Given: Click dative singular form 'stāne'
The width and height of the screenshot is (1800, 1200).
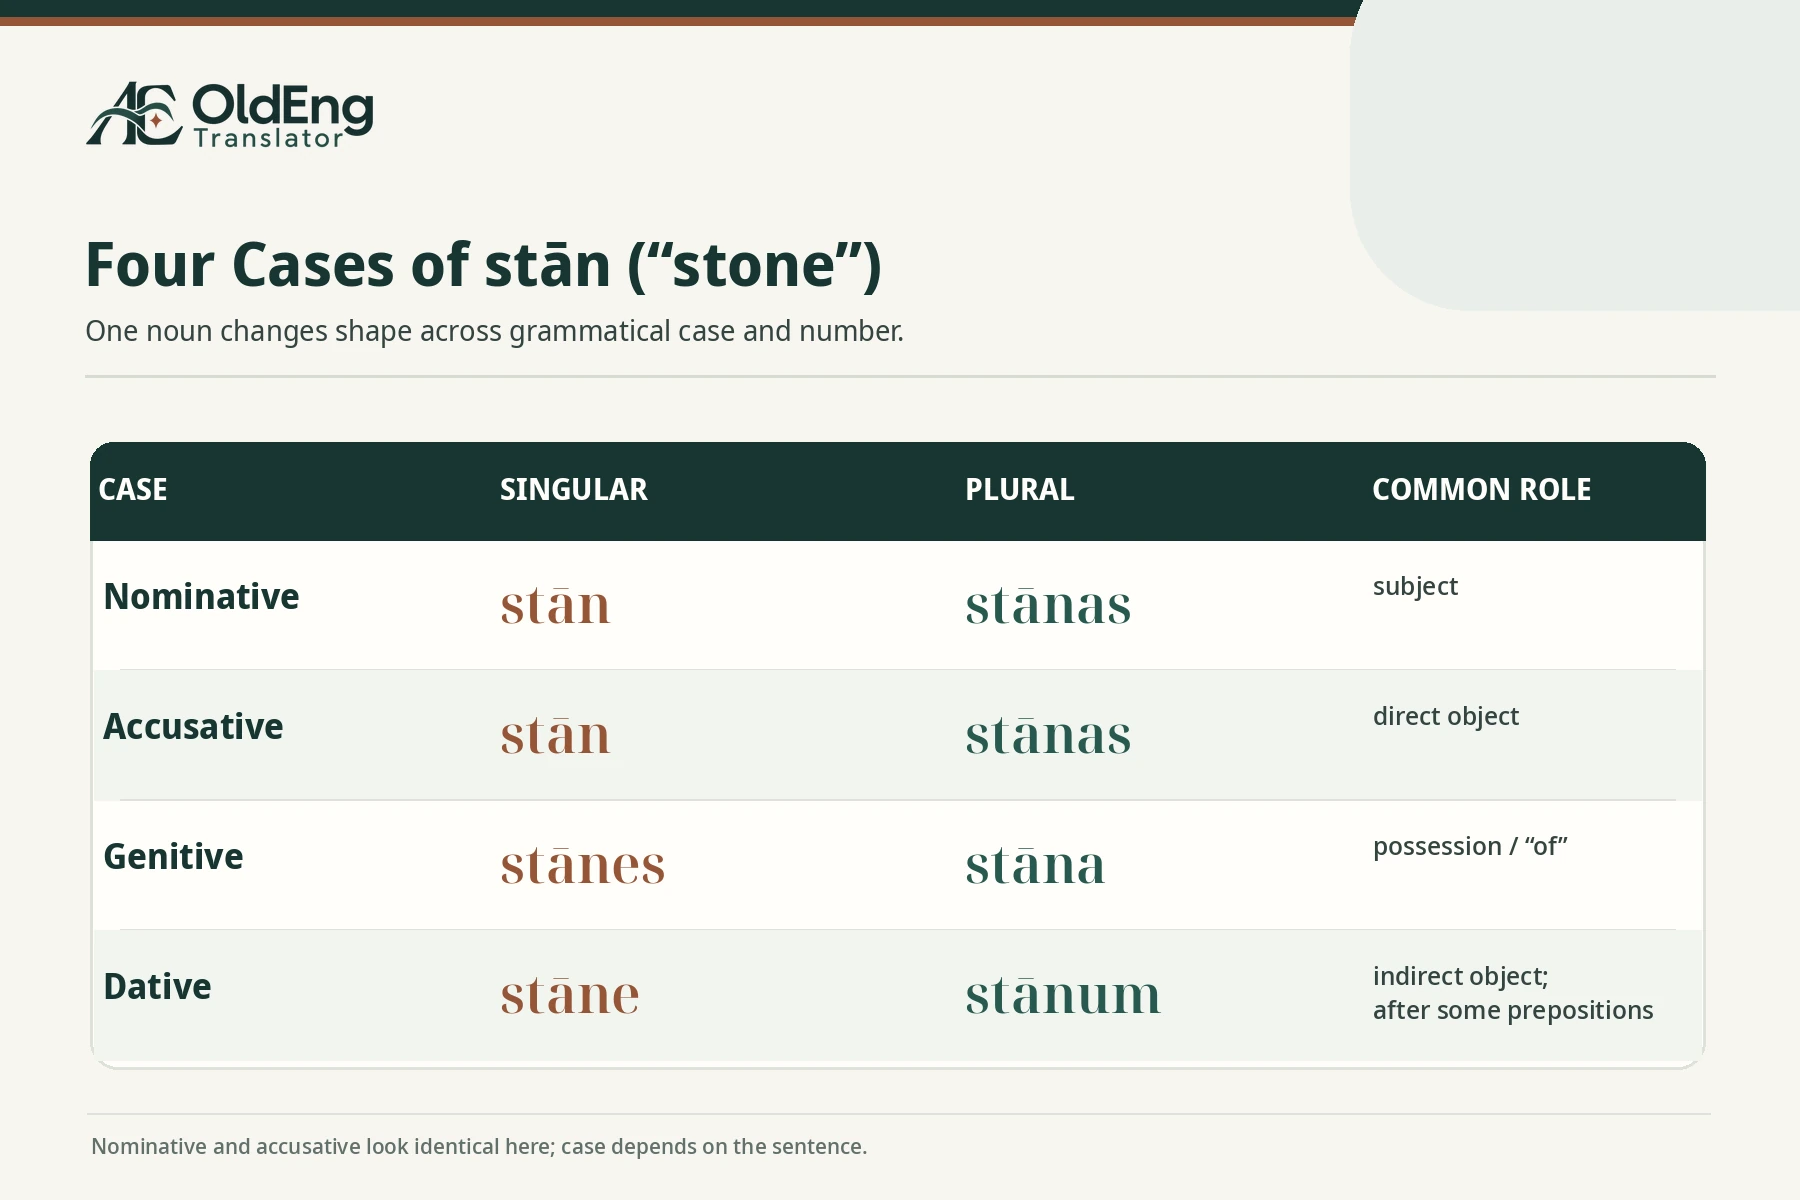Looking at the screenshot, I should [570, 995].
